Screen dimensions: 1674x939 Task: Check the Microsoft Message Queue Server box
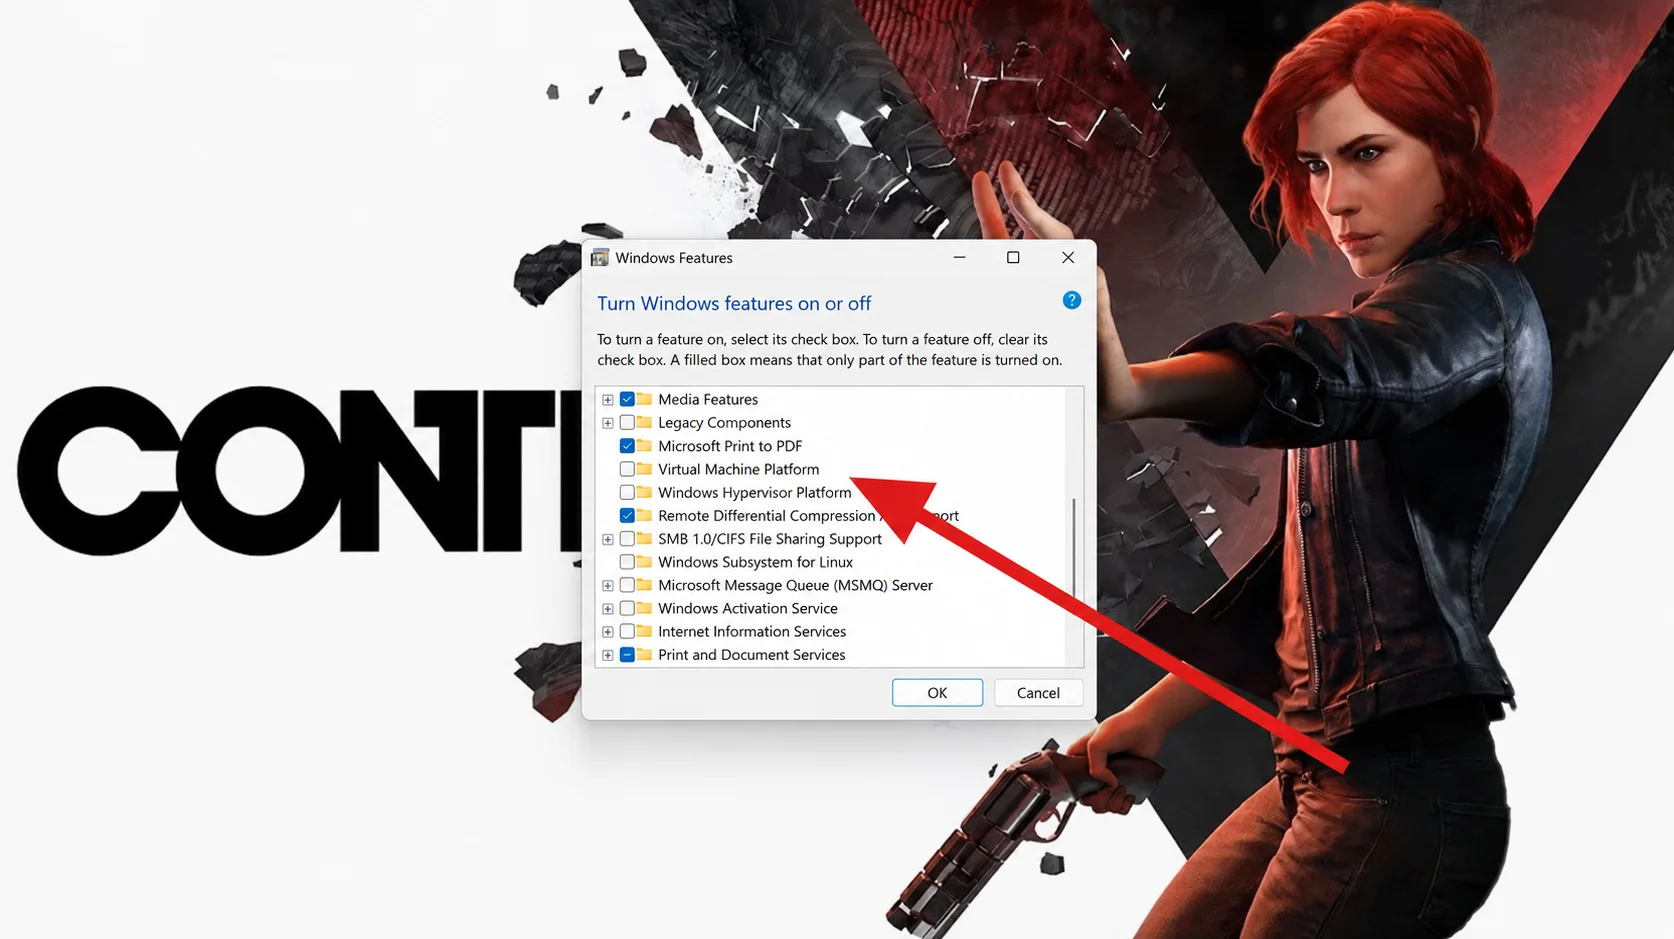(x=627, y=585)
